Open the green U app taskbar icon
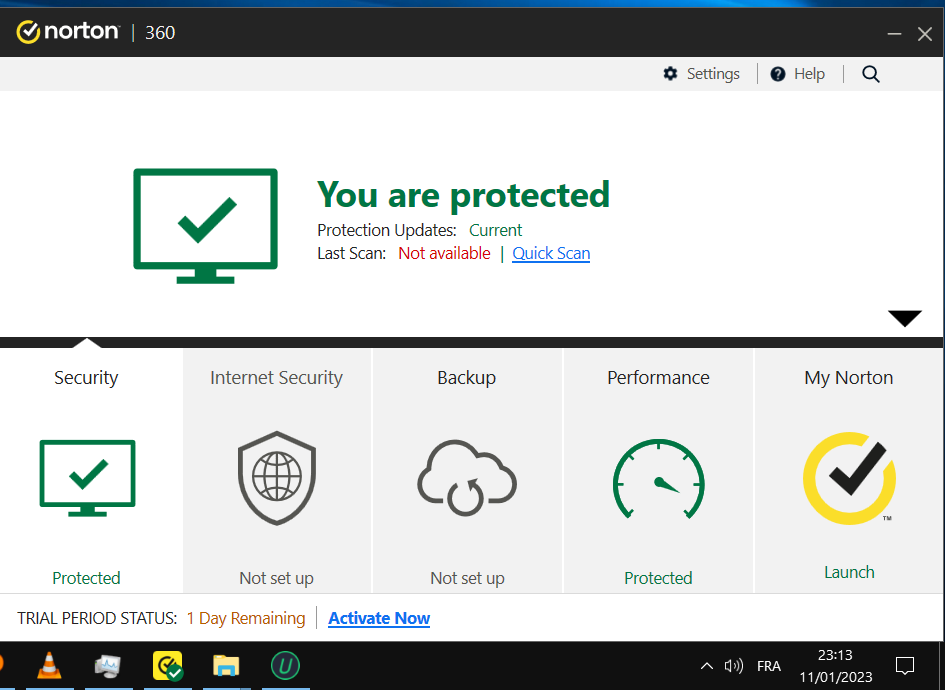The height and width of the screenshot is (690, 945). click(285, 666)
